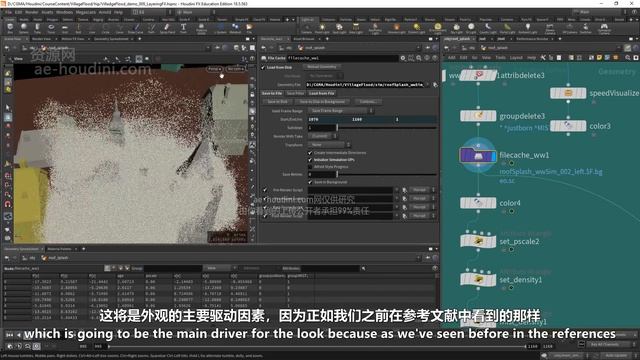Select the Spot Light shelf tool
The height and width of the screenshot is (360, 640).
[x=339, y=28]
